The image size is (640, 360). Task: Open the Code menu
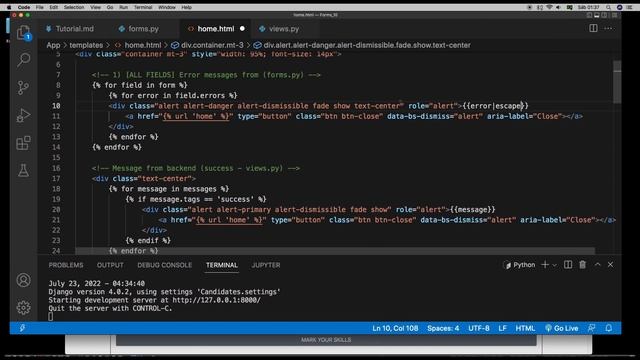click(x=24, y=7)
